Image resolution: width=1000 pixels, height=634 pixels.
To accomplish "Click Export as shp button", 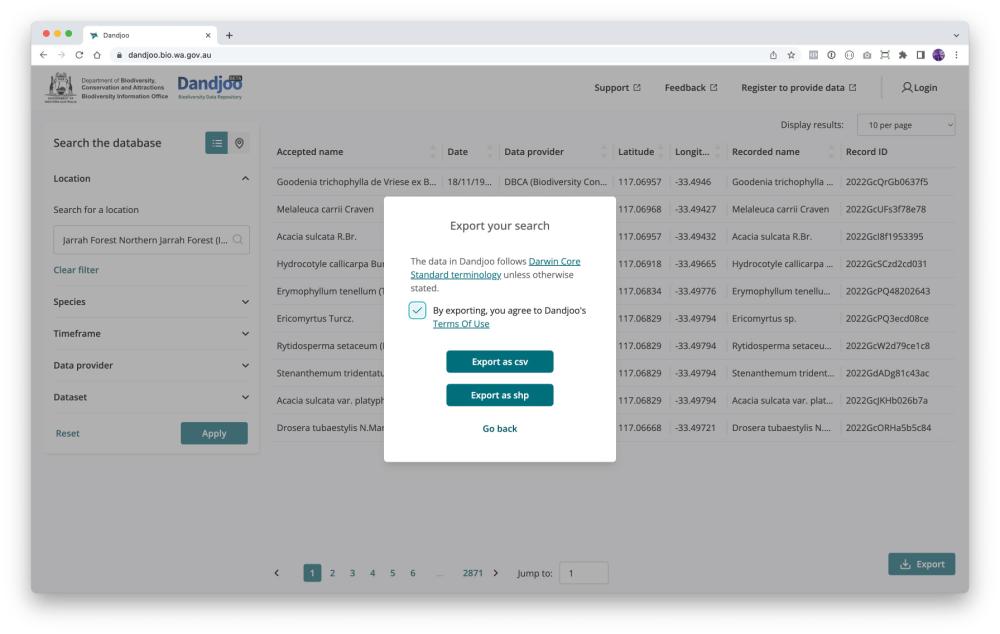I will tap(499, 395).
